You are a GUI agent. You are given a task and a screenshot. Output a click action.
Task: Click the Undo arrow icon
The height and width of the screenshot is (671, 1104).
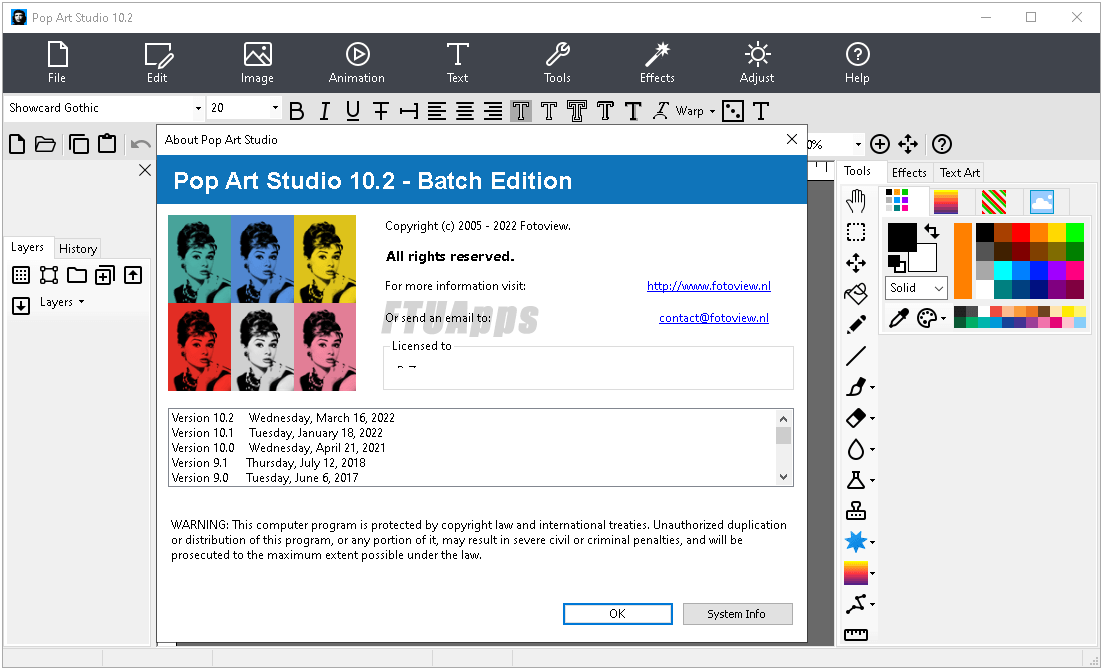[x=140, y=144]
